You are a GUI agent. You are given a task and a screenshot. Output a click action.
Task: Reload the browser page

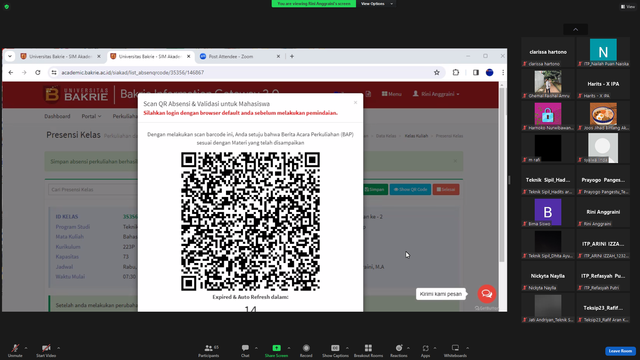38,72
